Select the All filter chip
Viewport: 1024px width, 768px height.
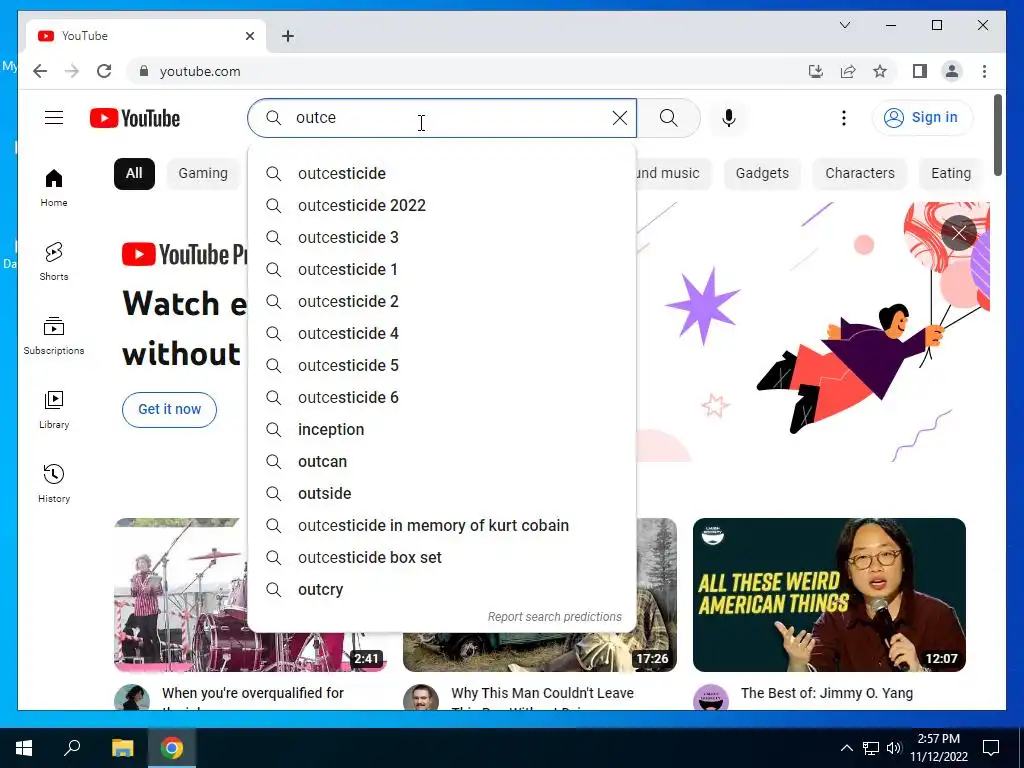(x=134, y=173)
